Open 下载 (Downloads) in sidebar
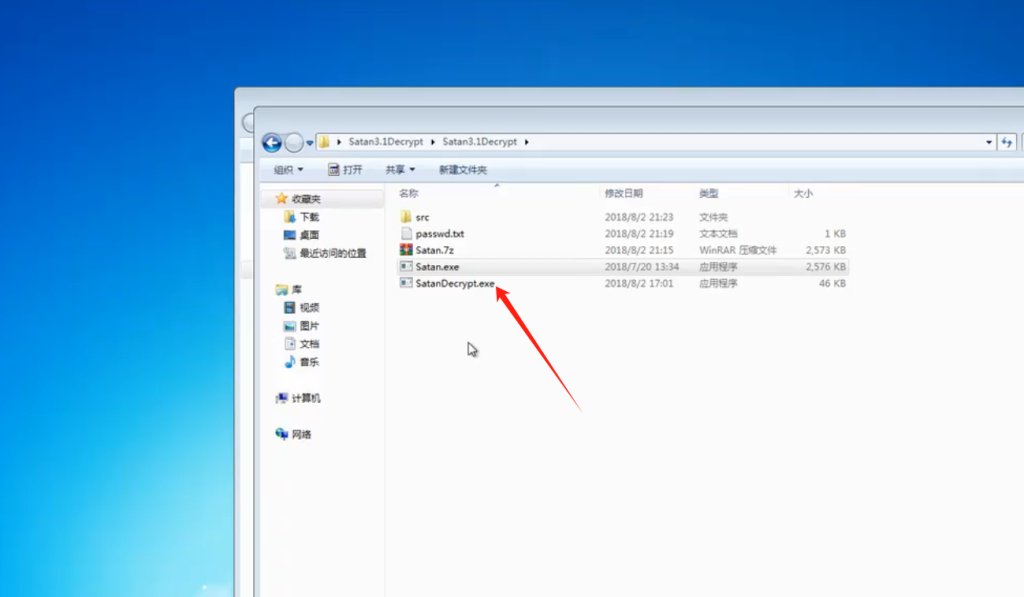1024x597 pixels. tap(309, 218)
